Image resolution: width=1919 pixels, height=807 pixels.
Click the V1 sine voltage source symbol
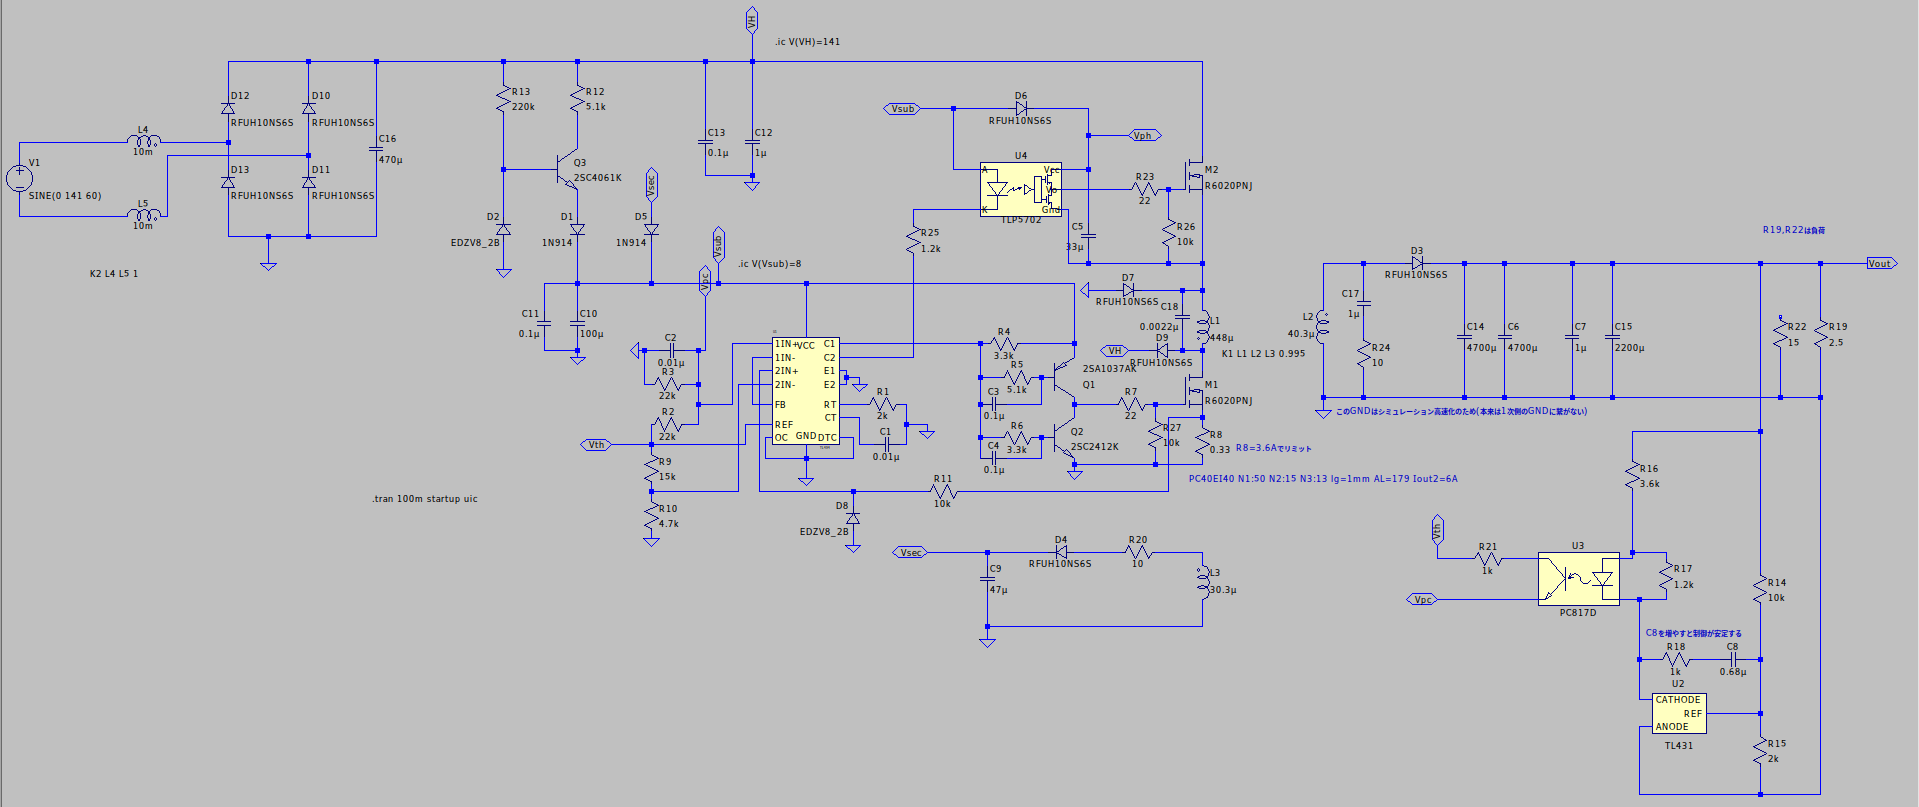19,179
